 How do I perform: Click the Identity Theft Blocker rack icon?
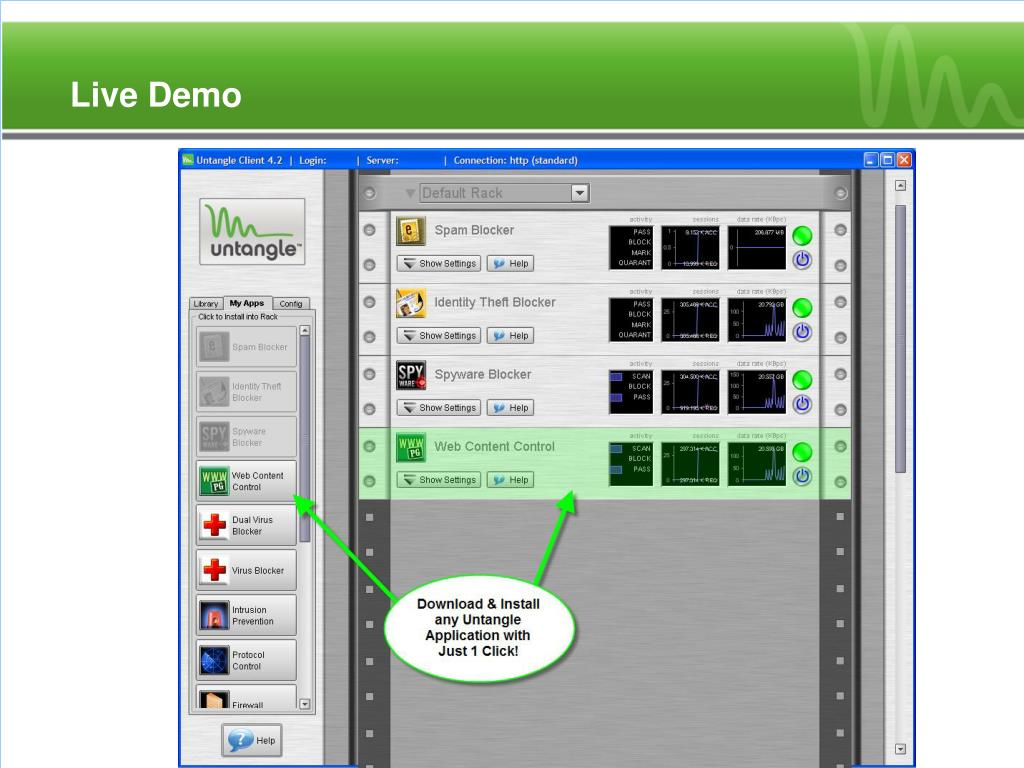pyautogui.click(x=411, y=303)
